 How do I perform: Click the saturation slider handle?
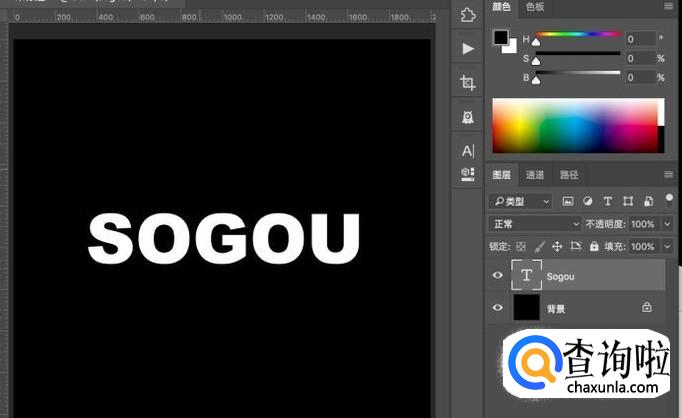[536, 61]
